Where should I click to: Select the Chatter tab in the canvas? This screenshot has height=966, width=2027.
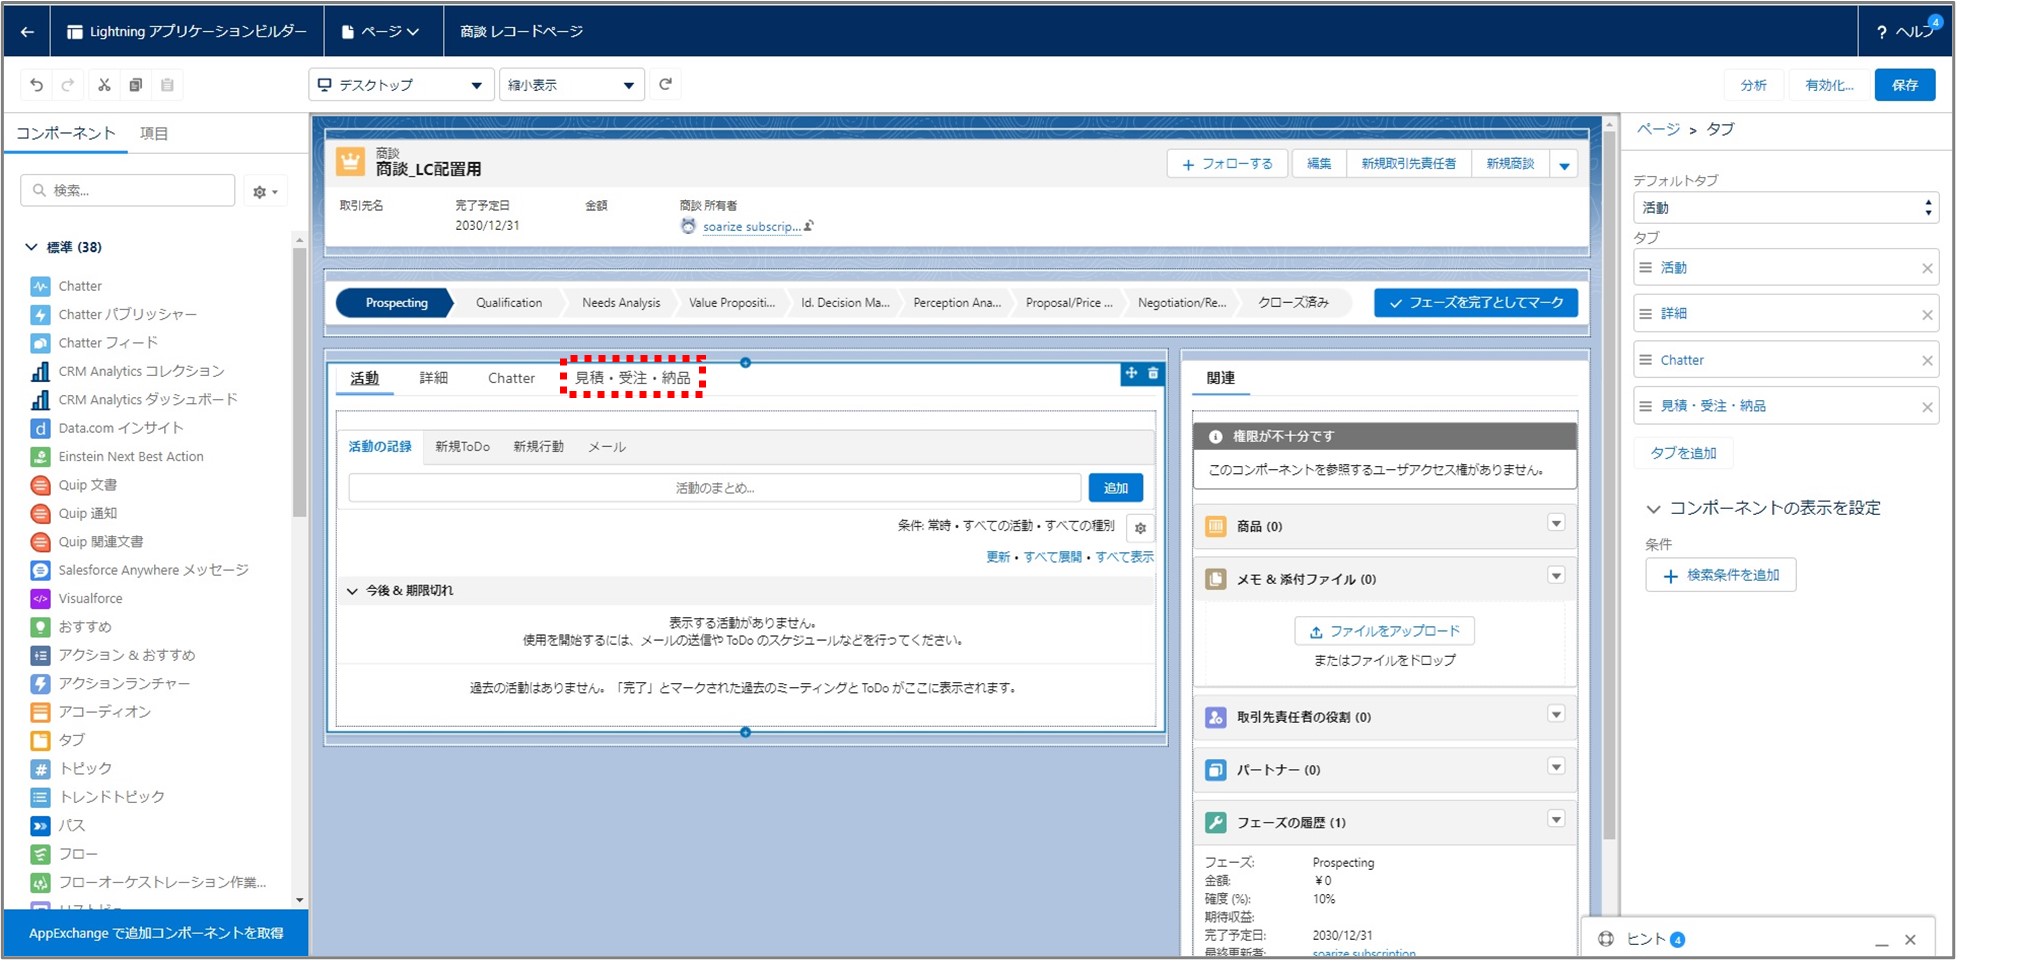pyautogui.click(x=511, y=378)
